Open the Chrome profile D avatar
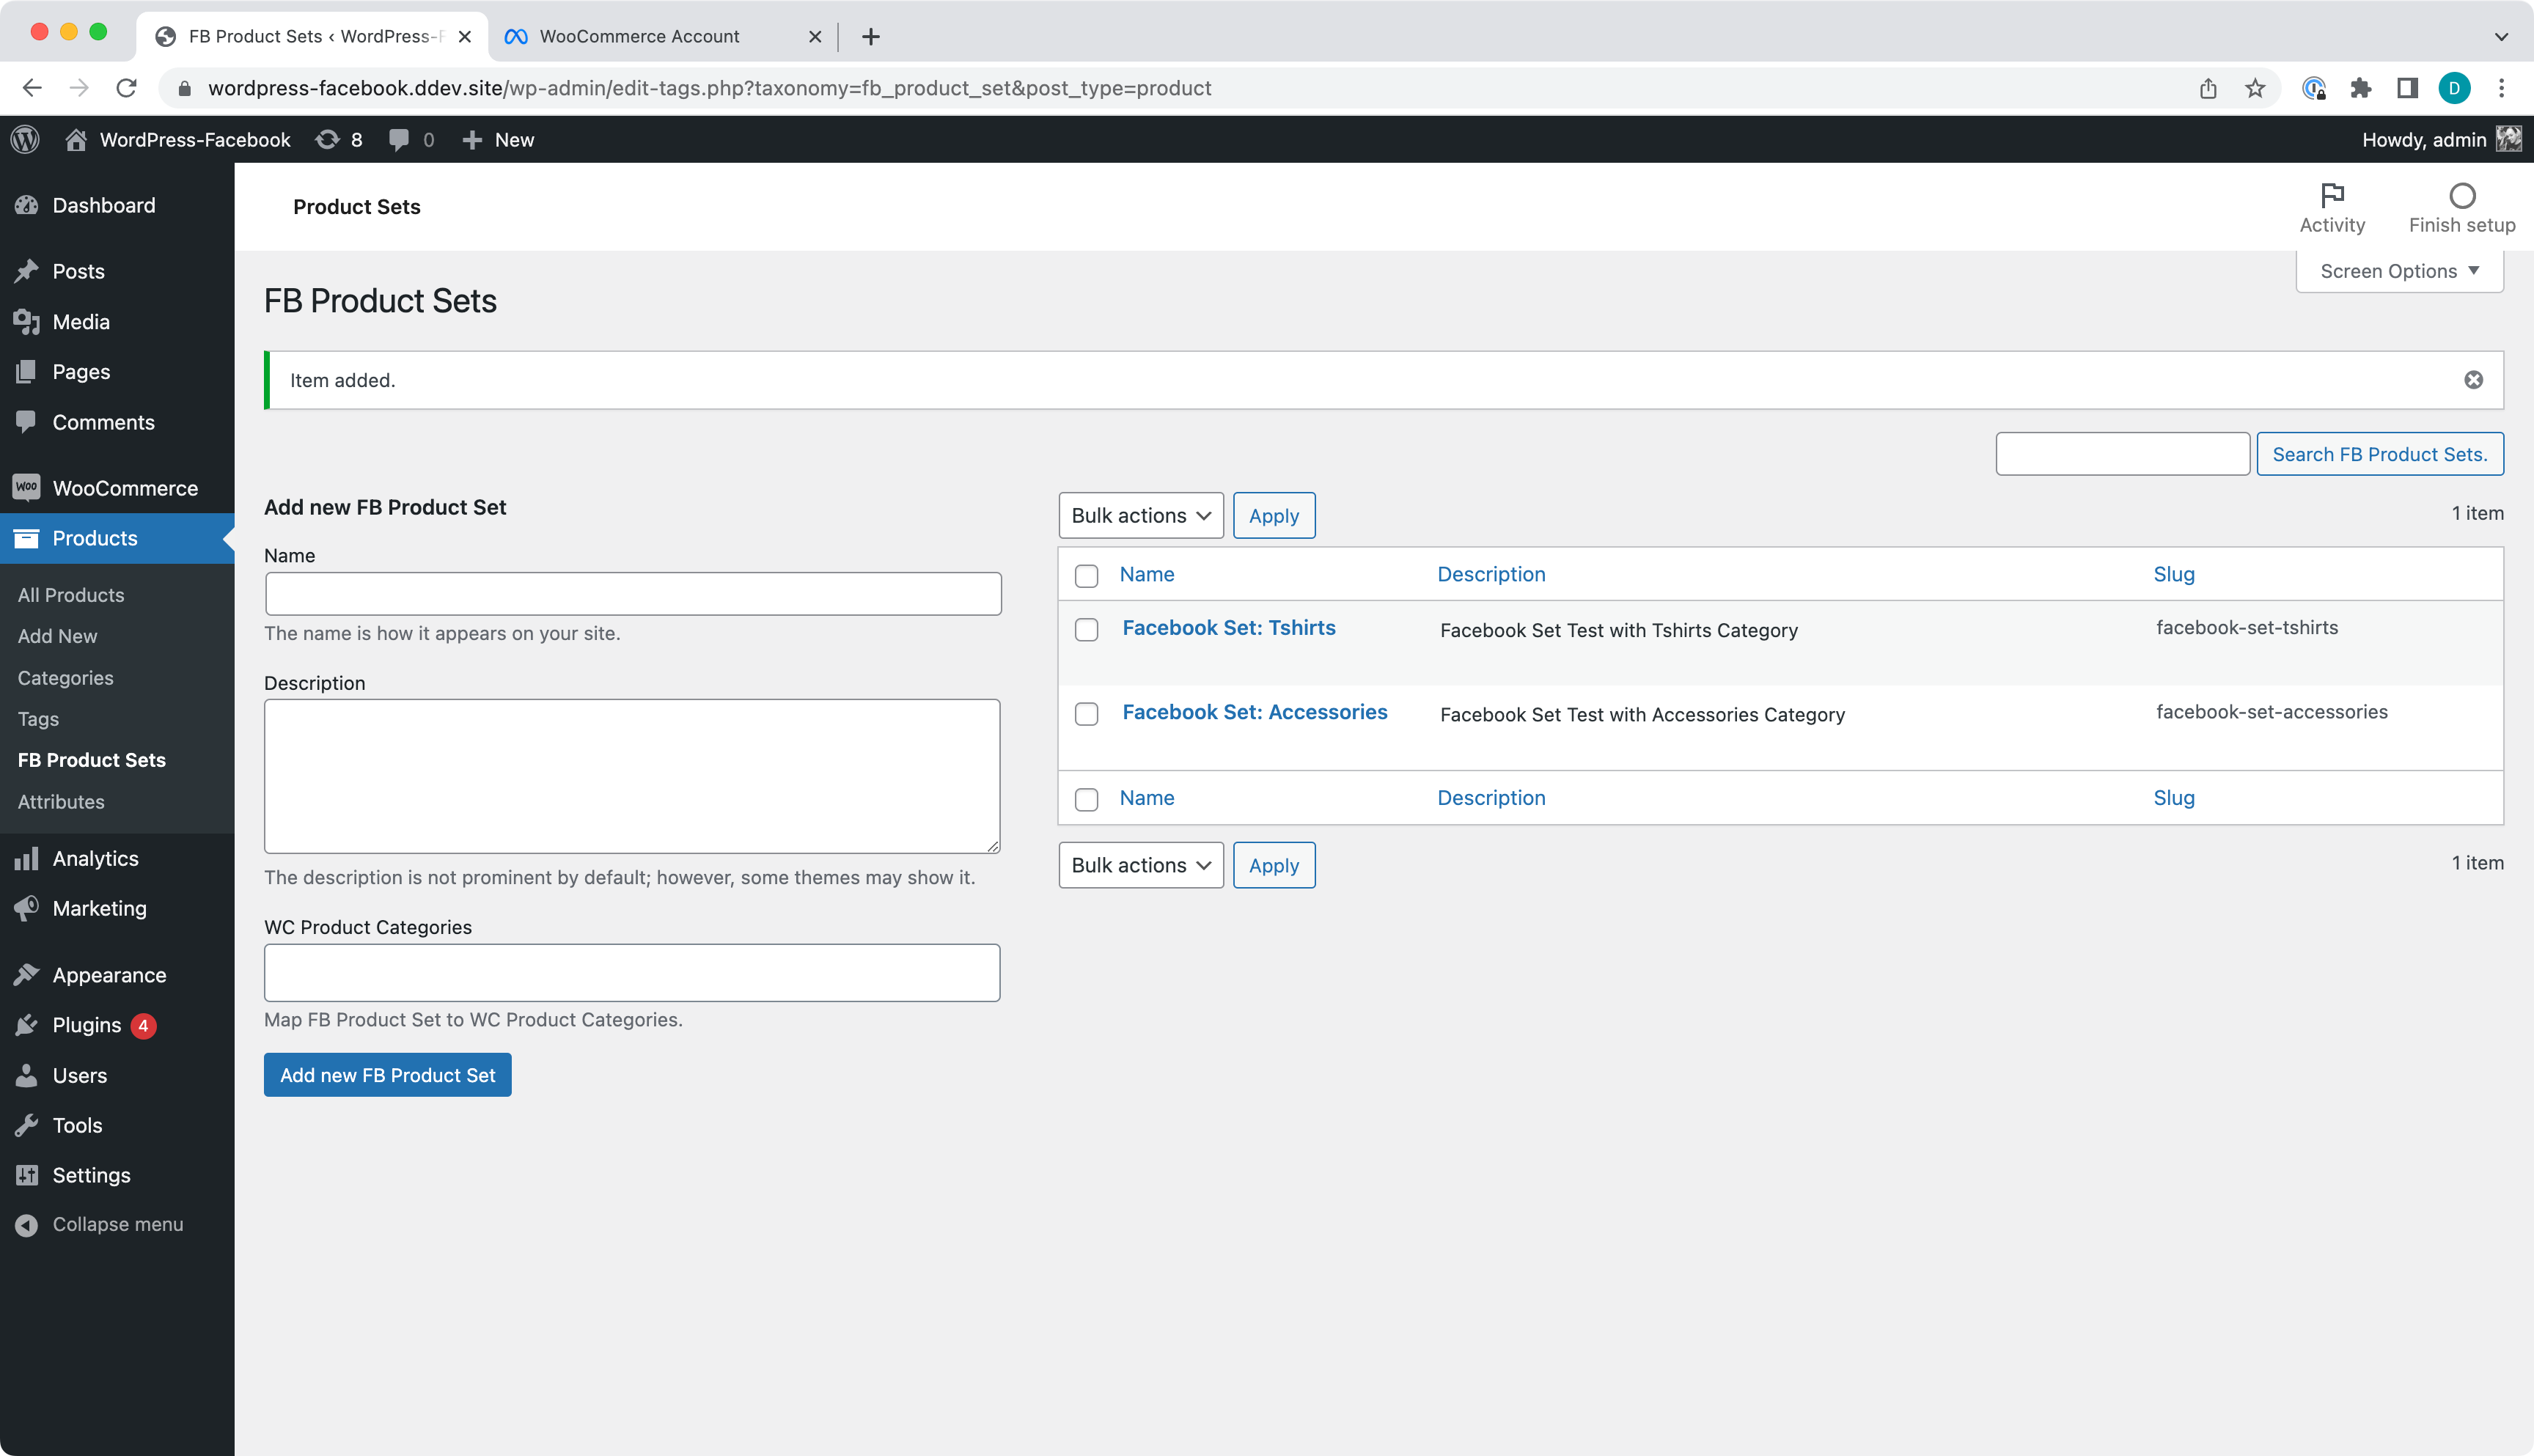The height and width of the screenshot is (1456, 2534). [2455, 88]
